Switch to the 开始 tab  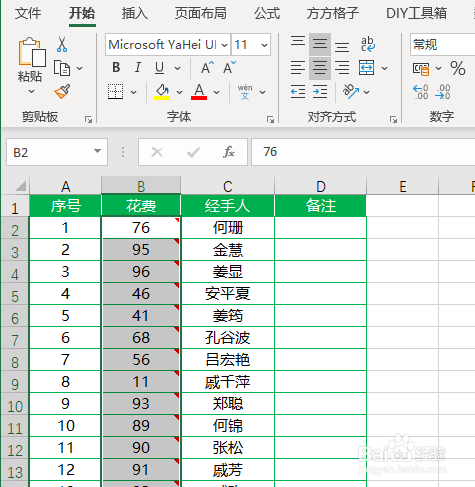coord(82,13)
